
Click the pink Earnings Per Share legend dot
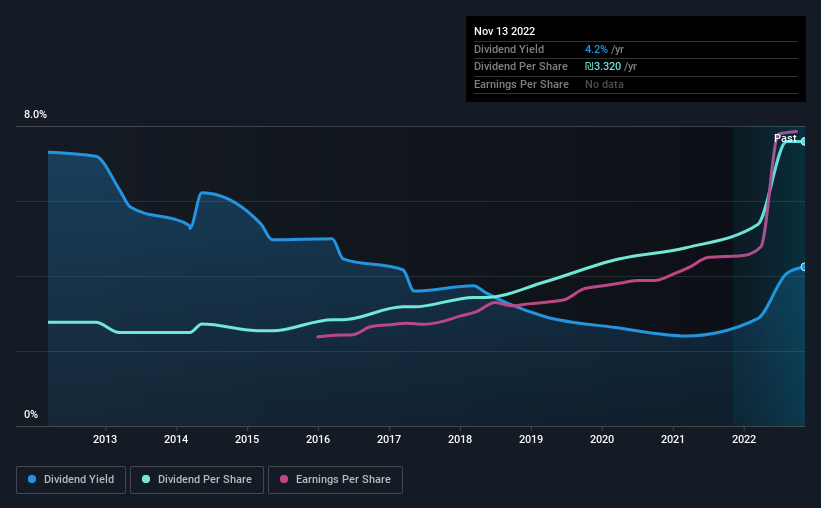click(x=284, y=480)
